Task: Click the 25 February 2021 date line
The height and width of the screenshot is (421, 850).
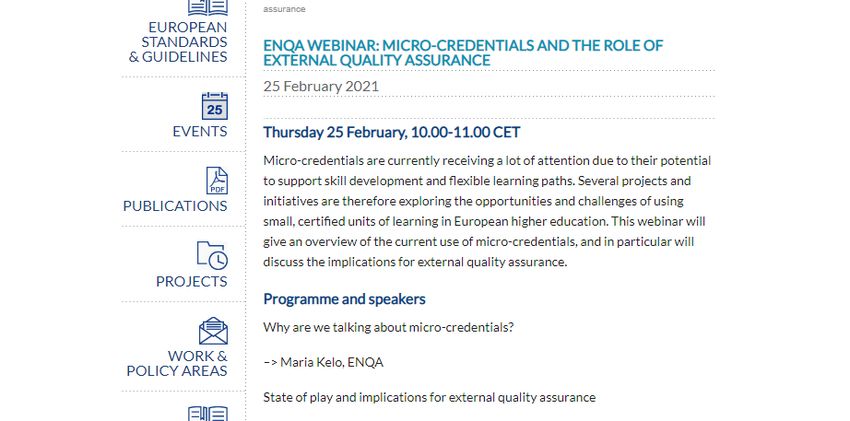Action: 321,86
